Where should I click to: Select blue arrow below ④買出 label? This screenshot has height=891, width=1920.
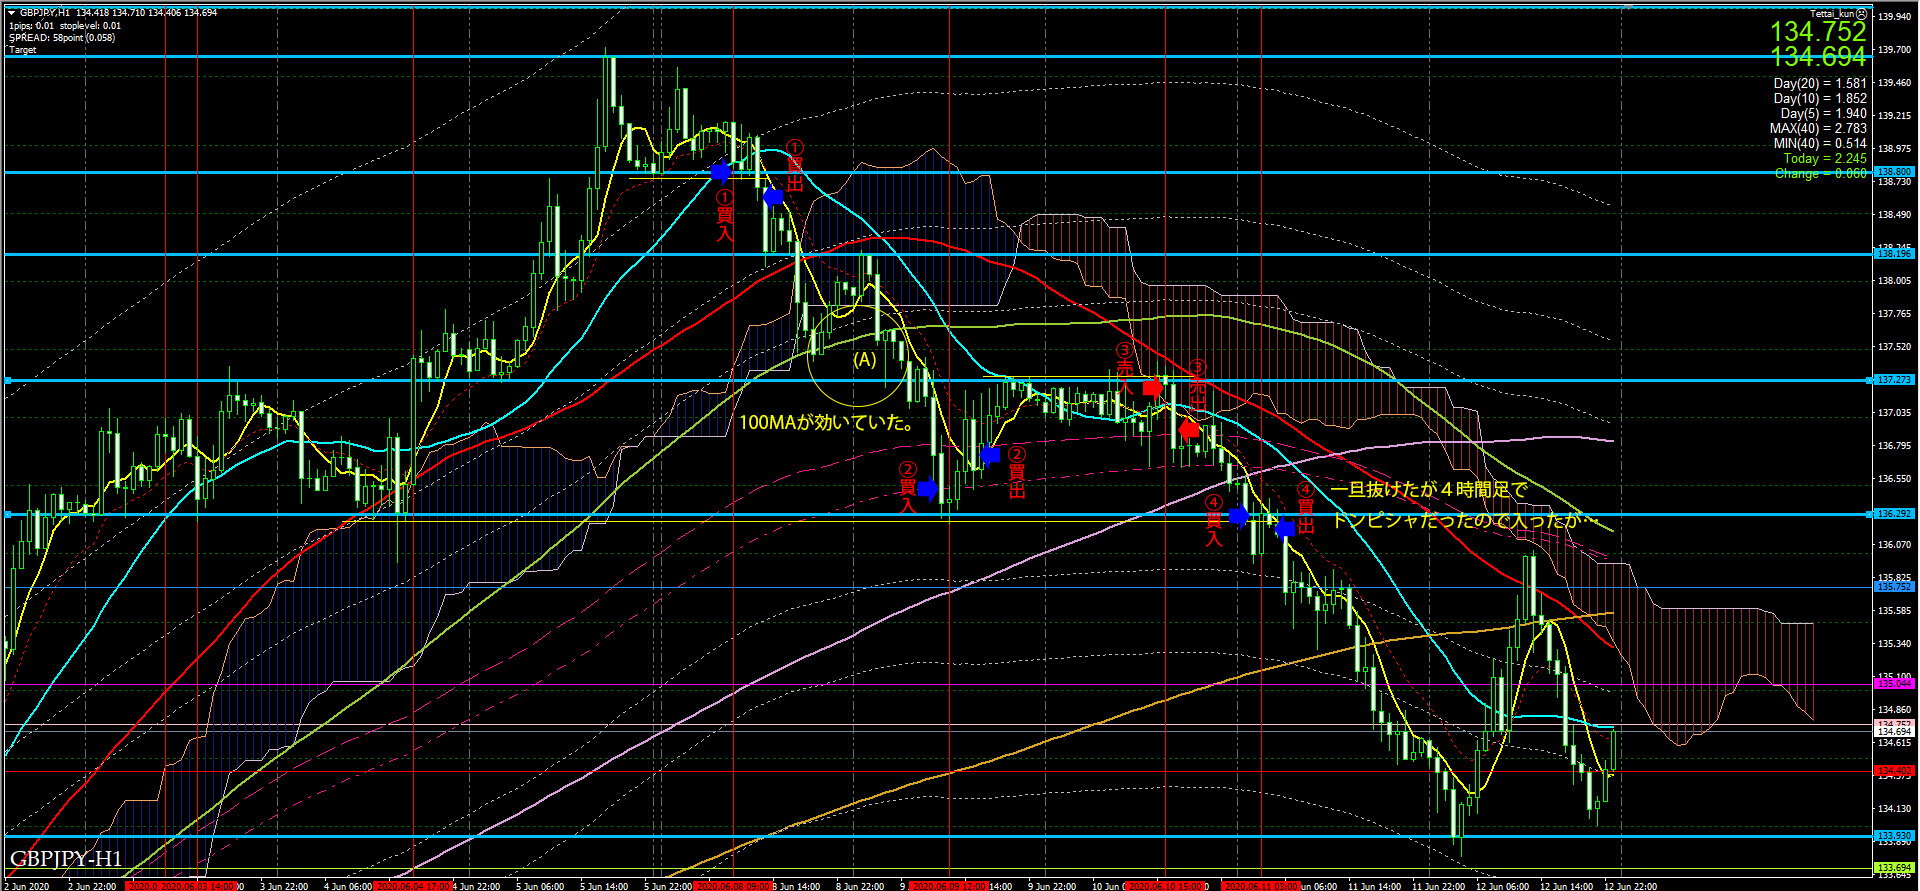tap(1285, 527)
